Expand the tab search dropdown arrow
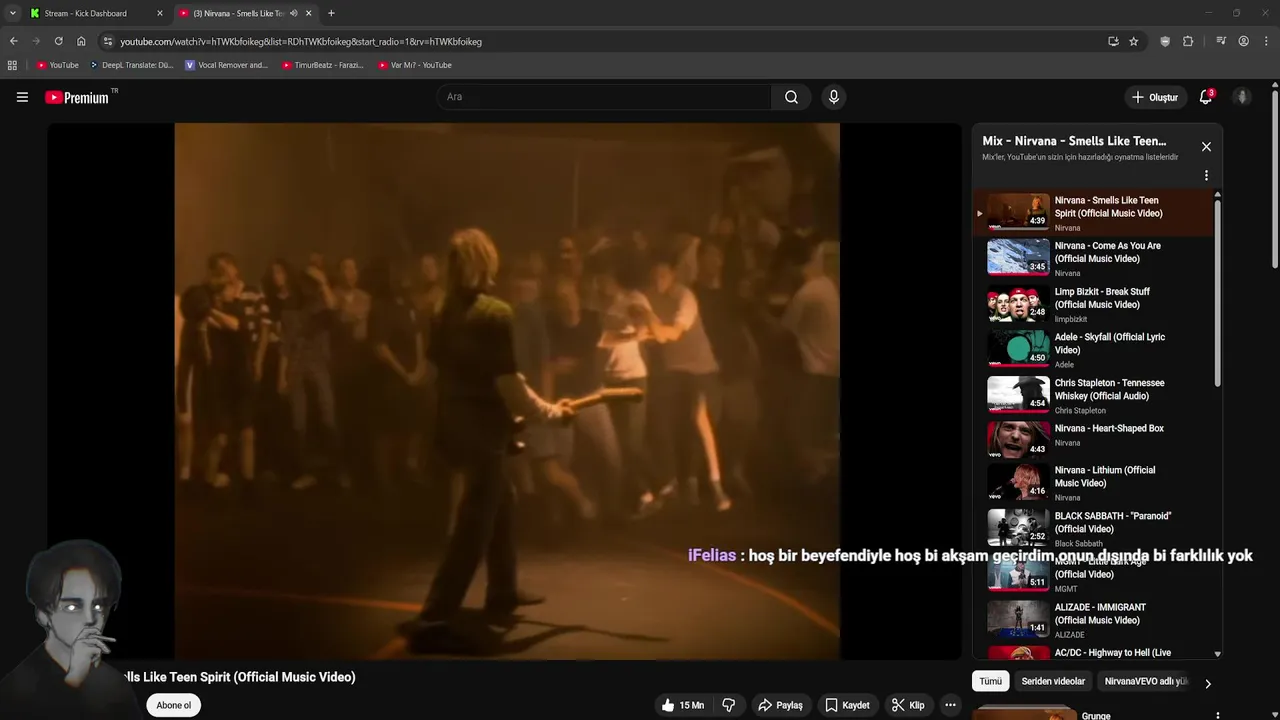The height and width of the screenshot is (720, 1280). coord(12,13)
